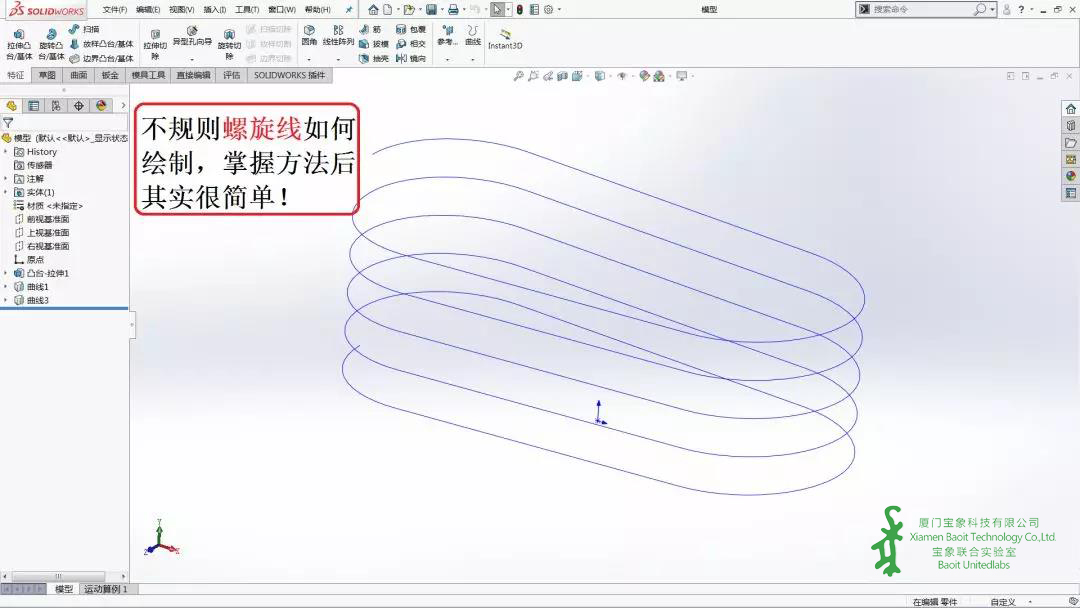
Task: Open the Appearances tab in right task pane
Action: [1071, 176]
